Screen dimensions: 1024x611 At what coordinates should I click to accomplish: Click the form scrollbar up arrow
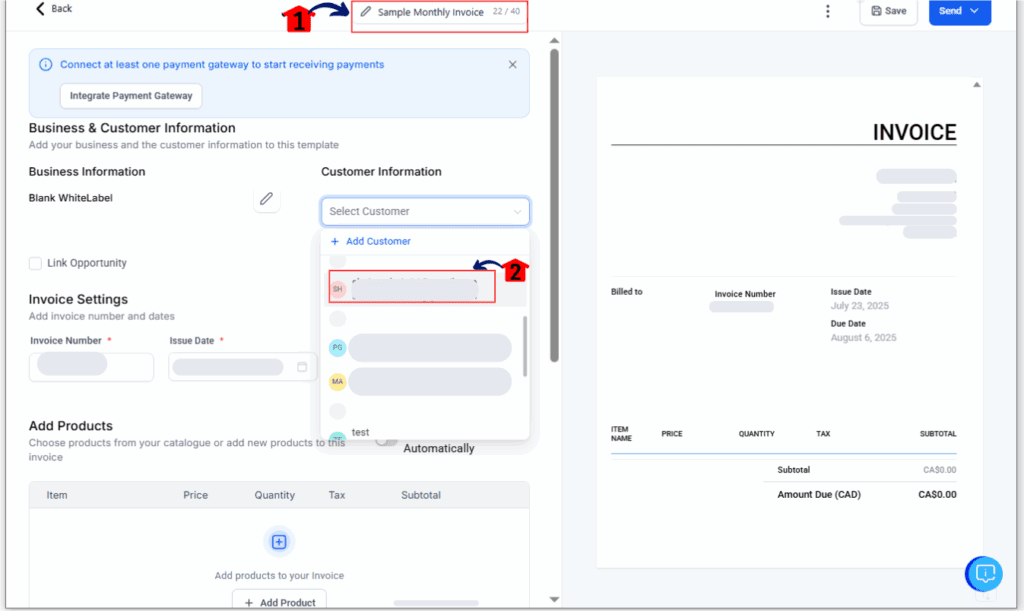[x=554, y=40]
